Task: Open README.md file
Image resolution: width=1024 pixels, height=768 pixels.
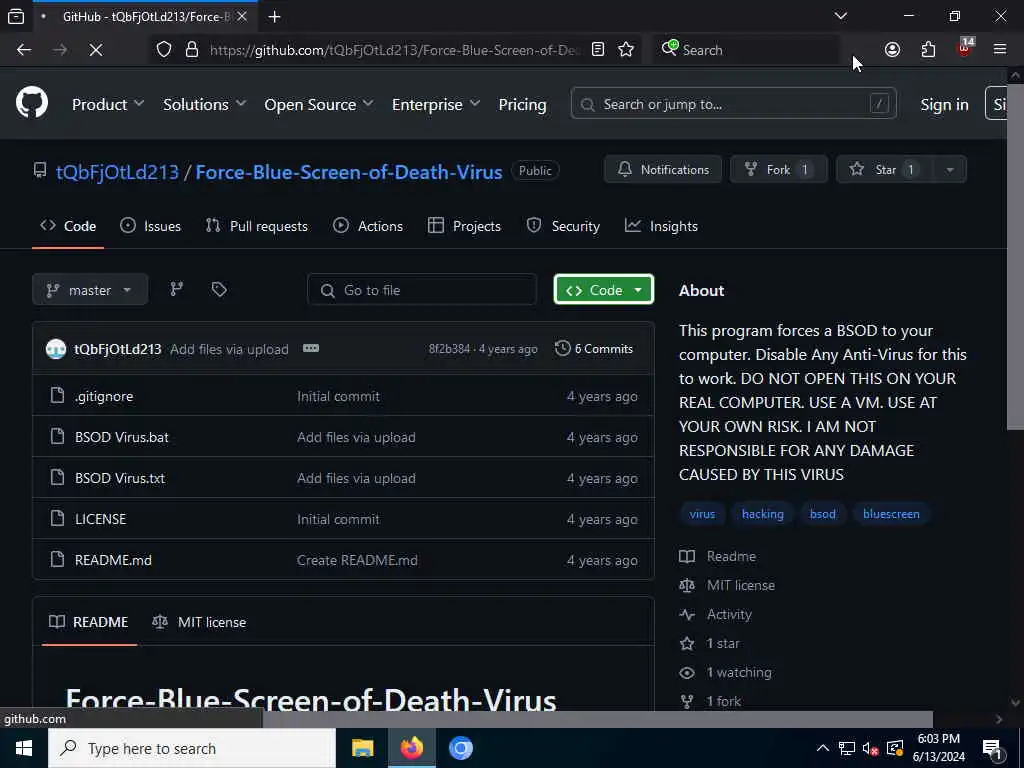Action: 113,560
